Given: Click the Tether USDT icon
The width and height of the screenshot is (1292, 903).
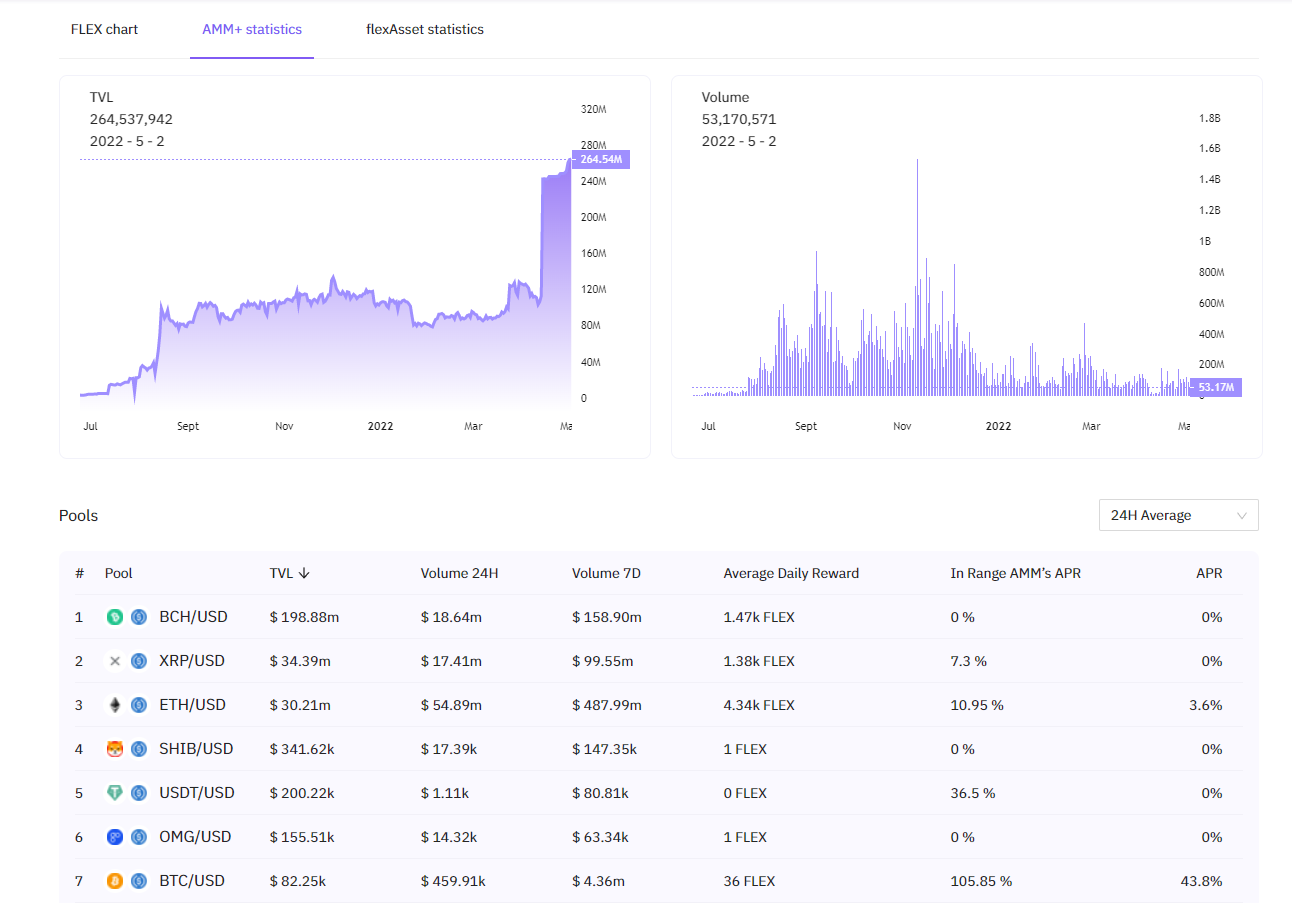Looking at the screenshot, I should click(115, 793).
